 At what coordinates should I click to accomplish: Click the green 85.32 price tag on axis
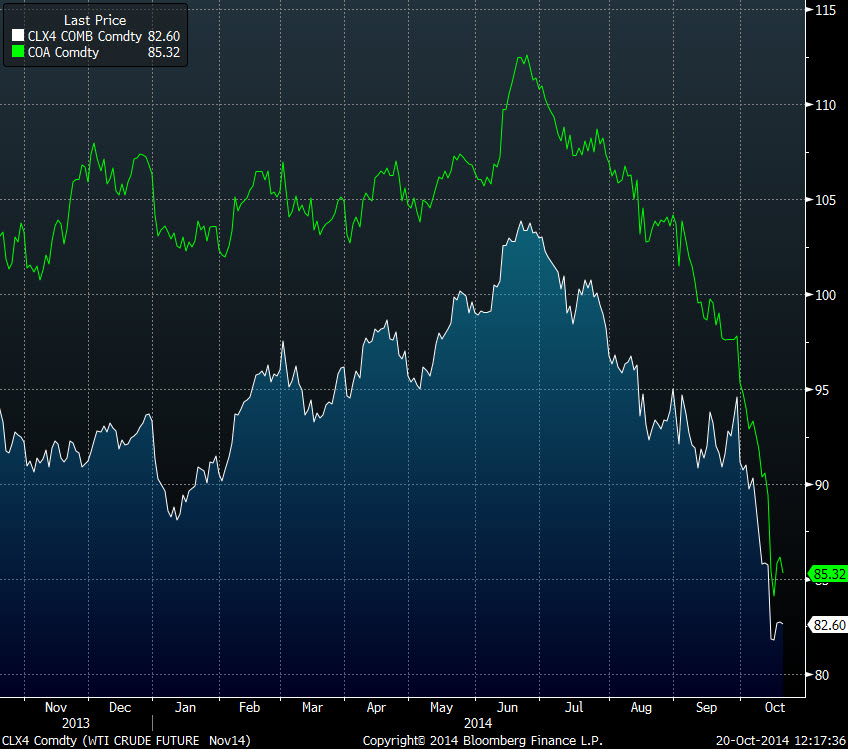click(x=829, y=575)
